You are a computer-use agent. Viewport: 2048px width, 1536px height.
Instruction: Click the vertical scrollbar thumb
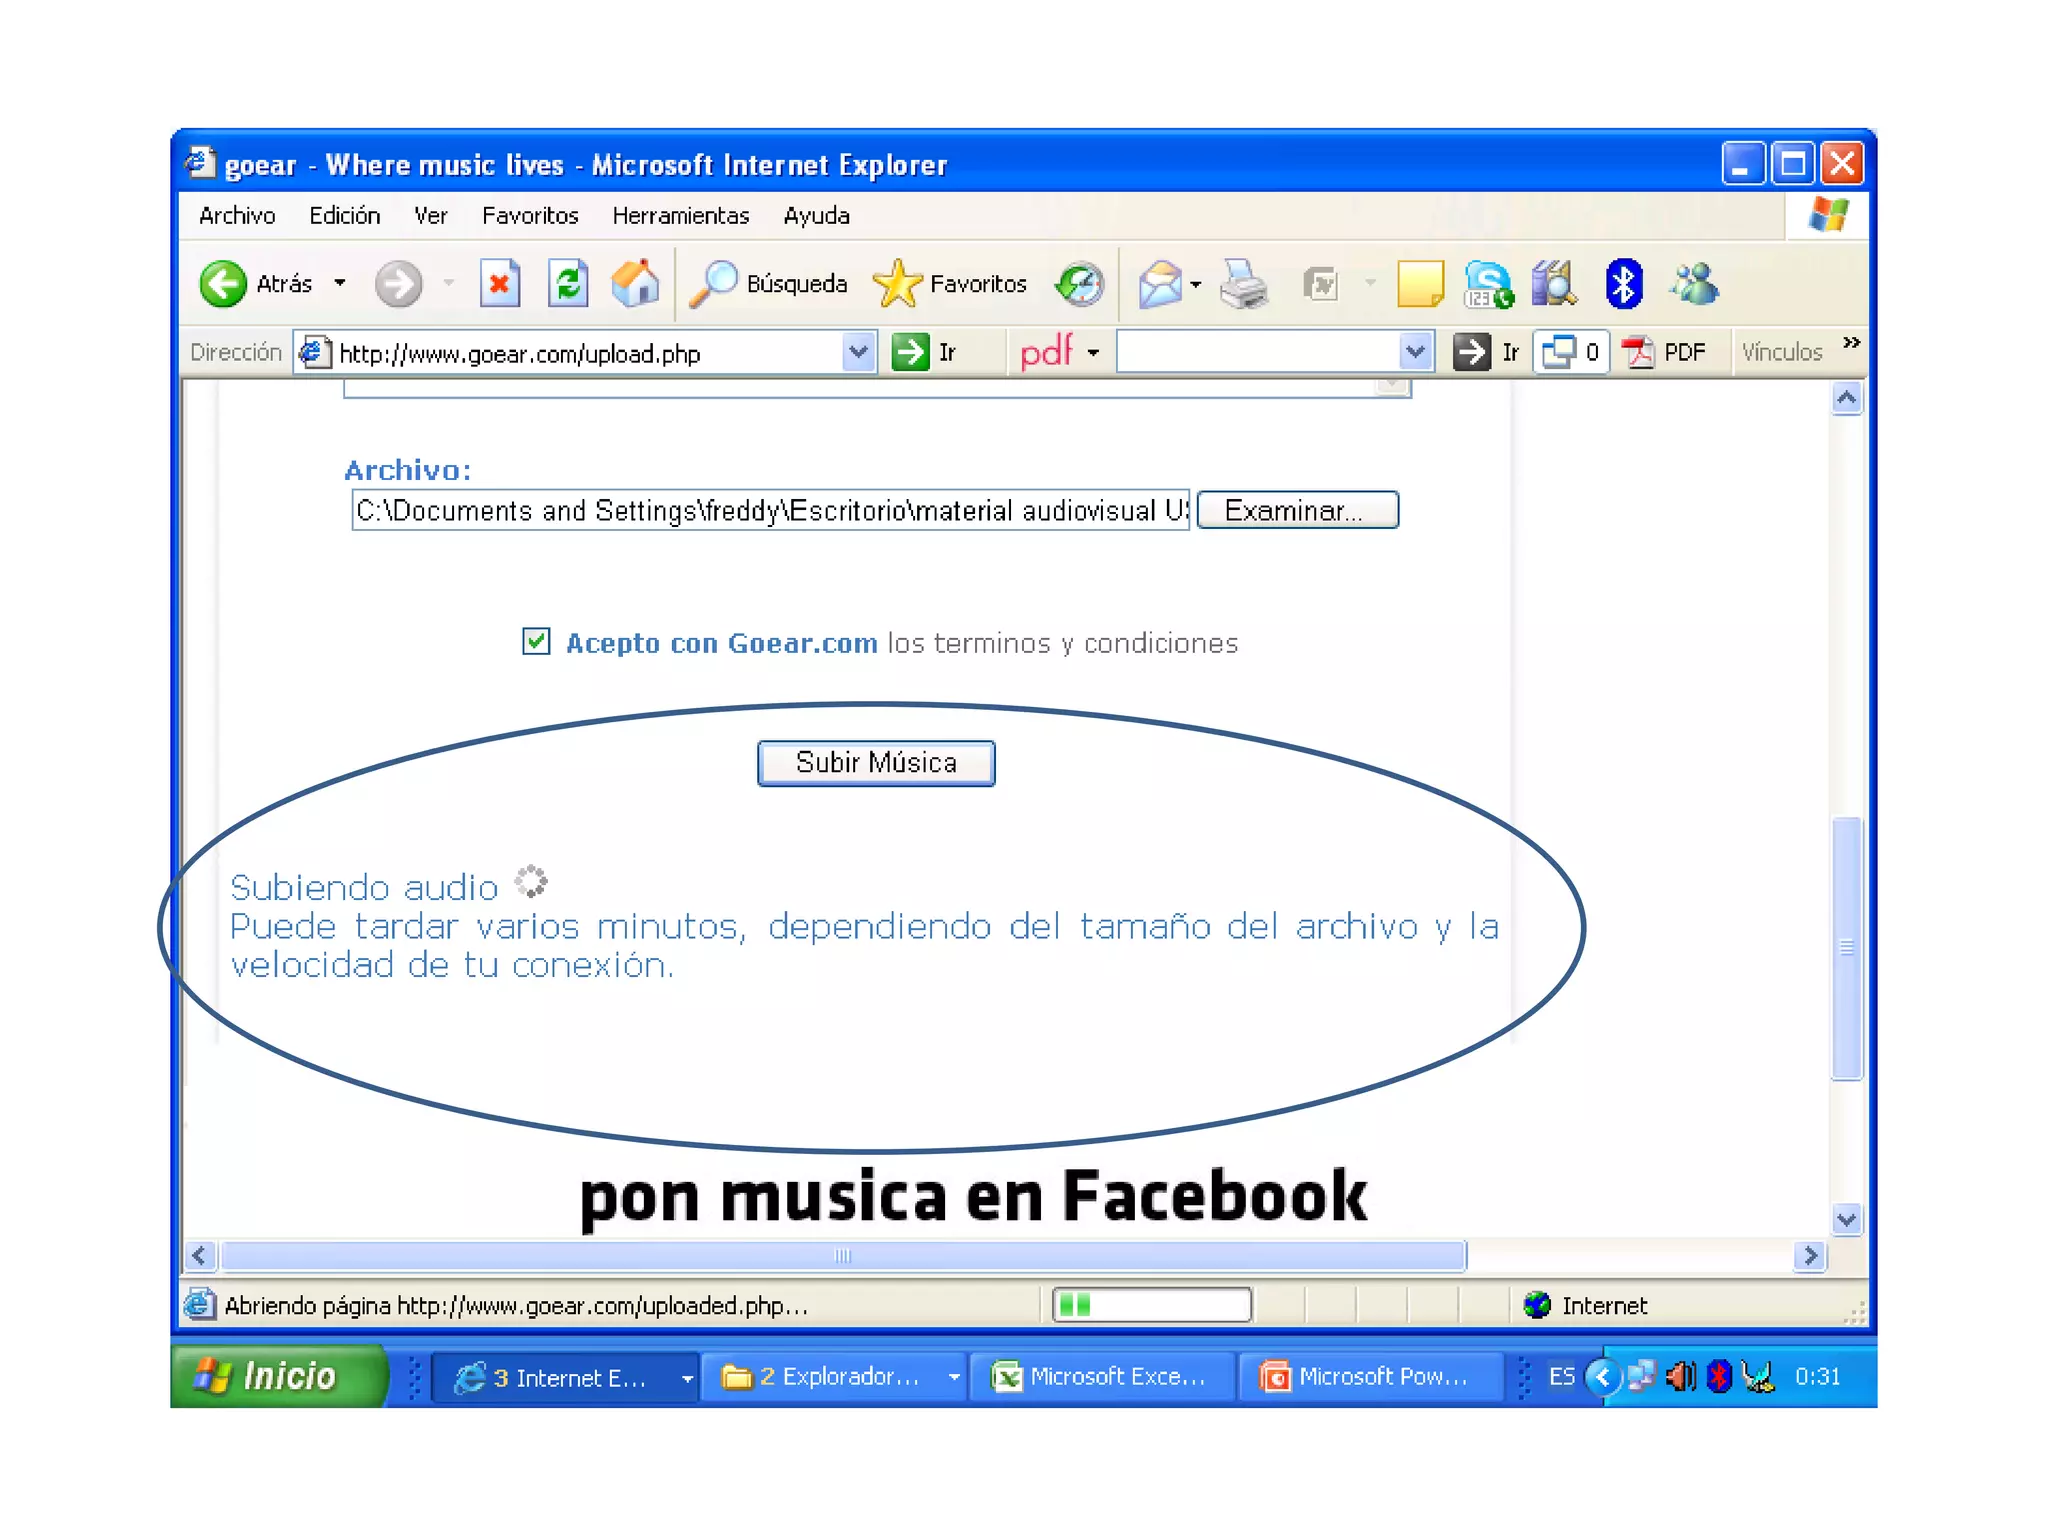point(1847,948)
